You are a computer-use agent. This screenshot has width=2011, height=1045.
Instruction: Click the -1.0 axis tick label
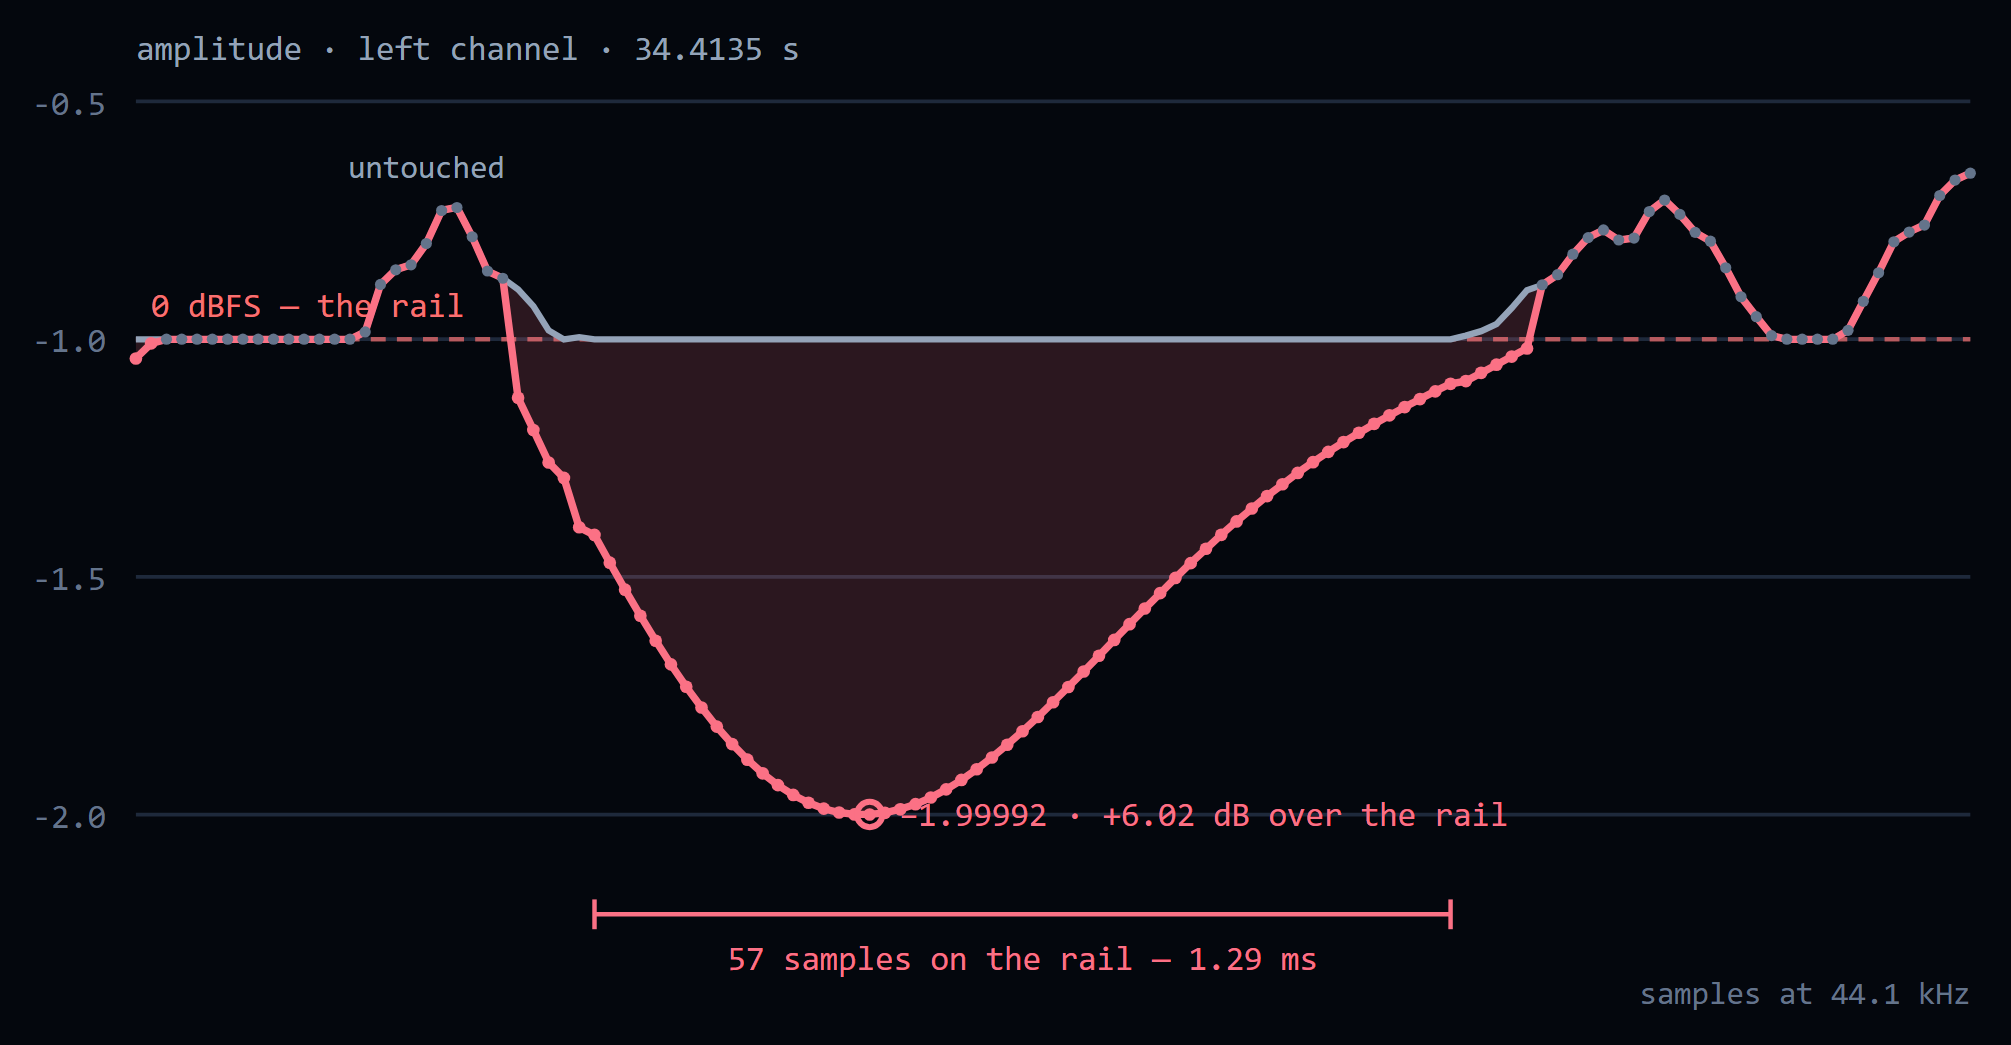coord(70,342)
